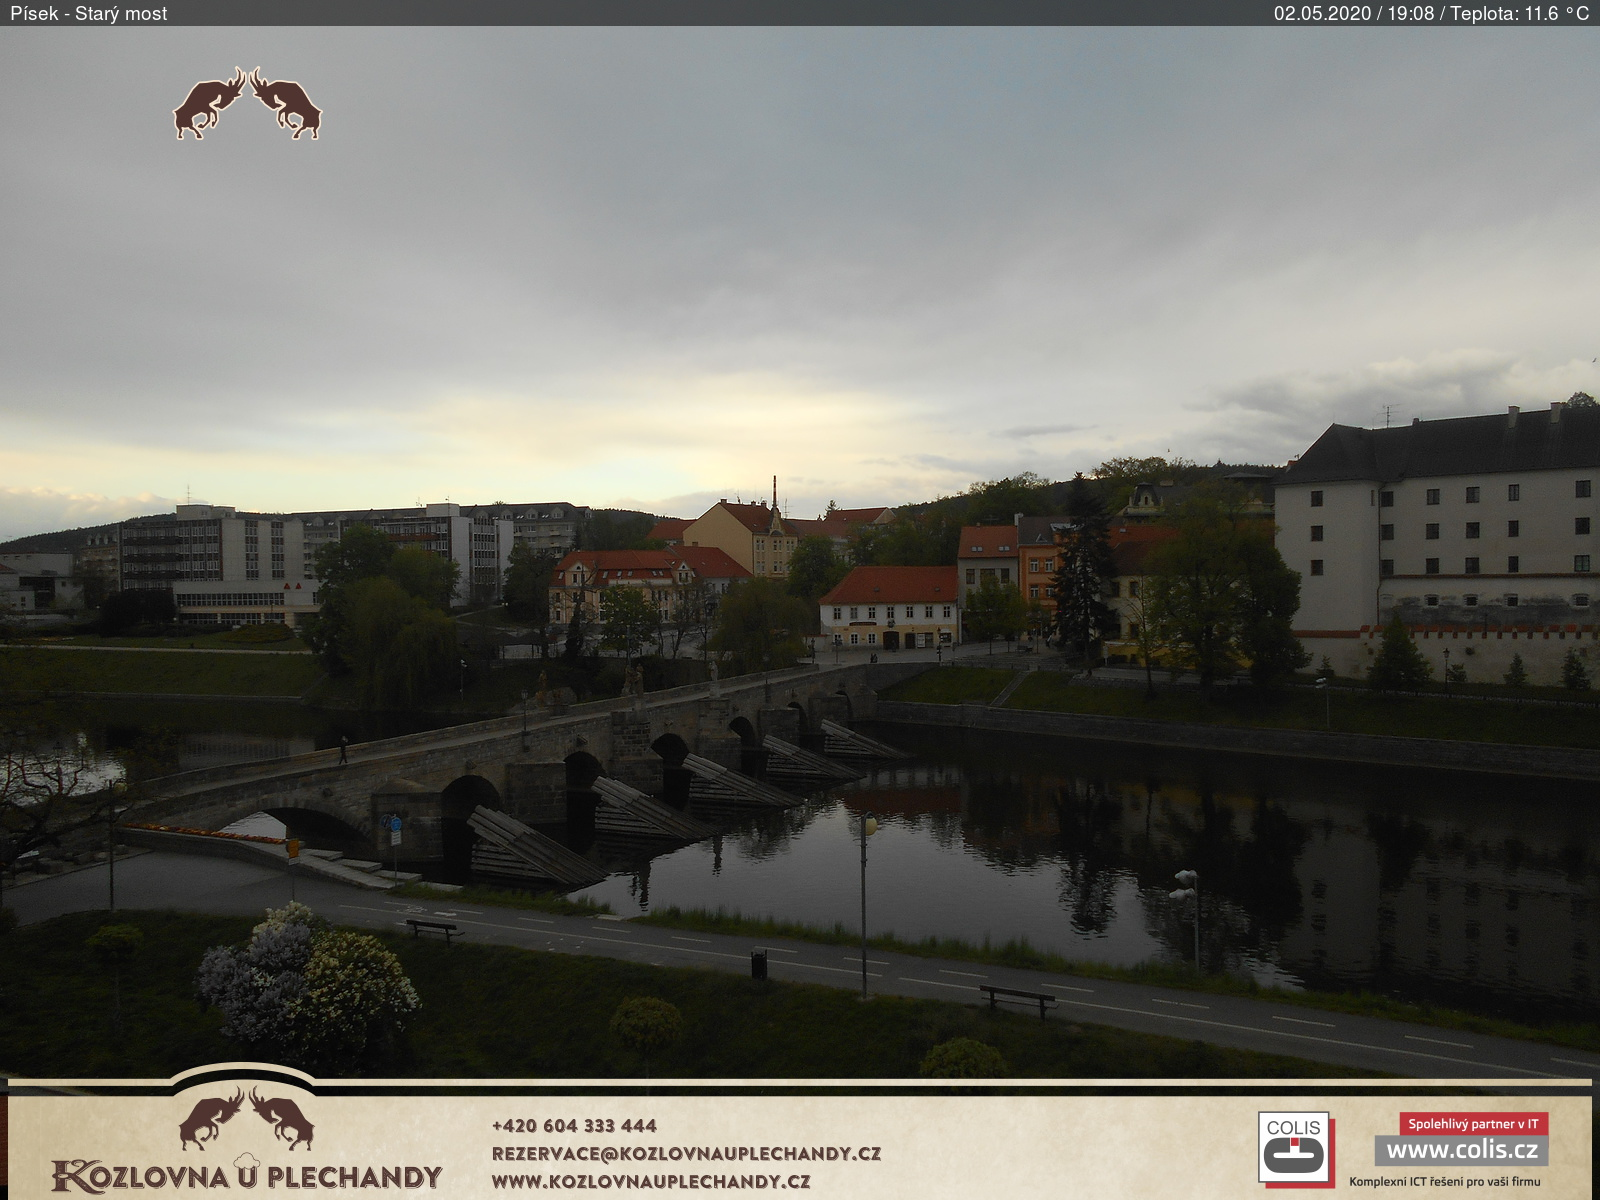Click the 02.05.2020 / 19:08 timestamp text

pos(1354,13)
